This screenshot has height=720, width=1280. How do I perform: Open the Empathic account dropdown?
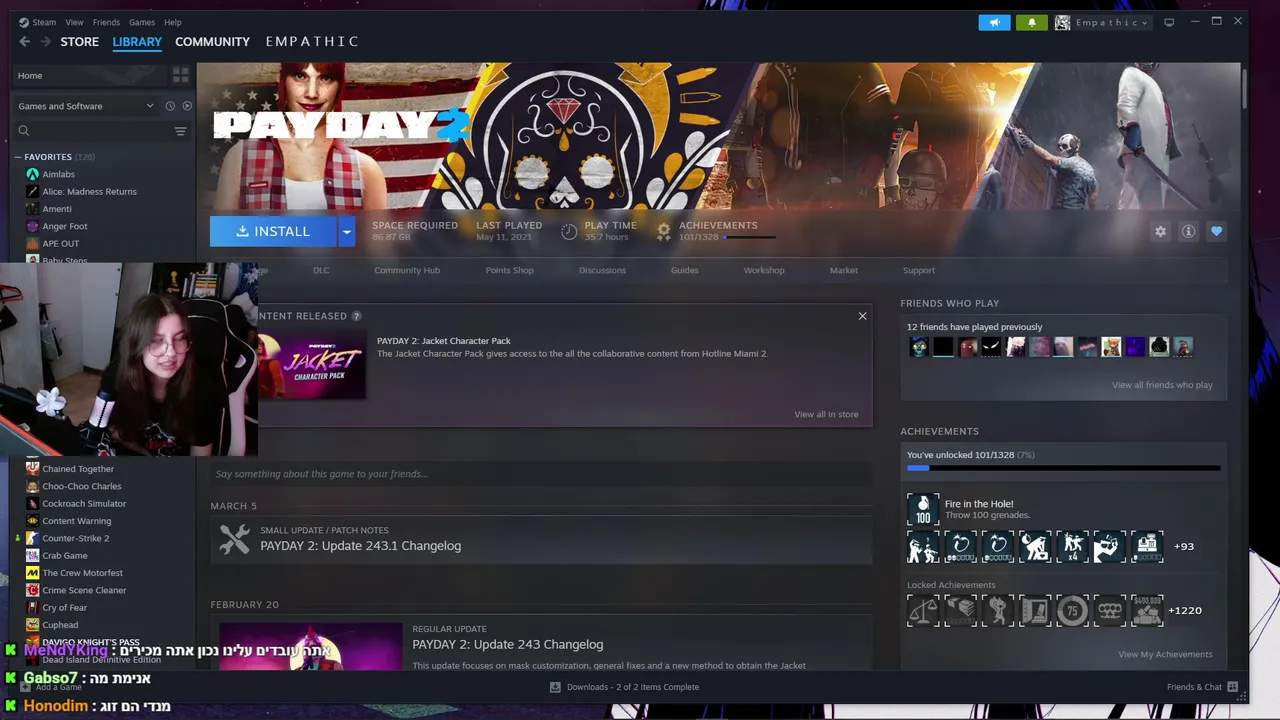(x=1104, y=22)
